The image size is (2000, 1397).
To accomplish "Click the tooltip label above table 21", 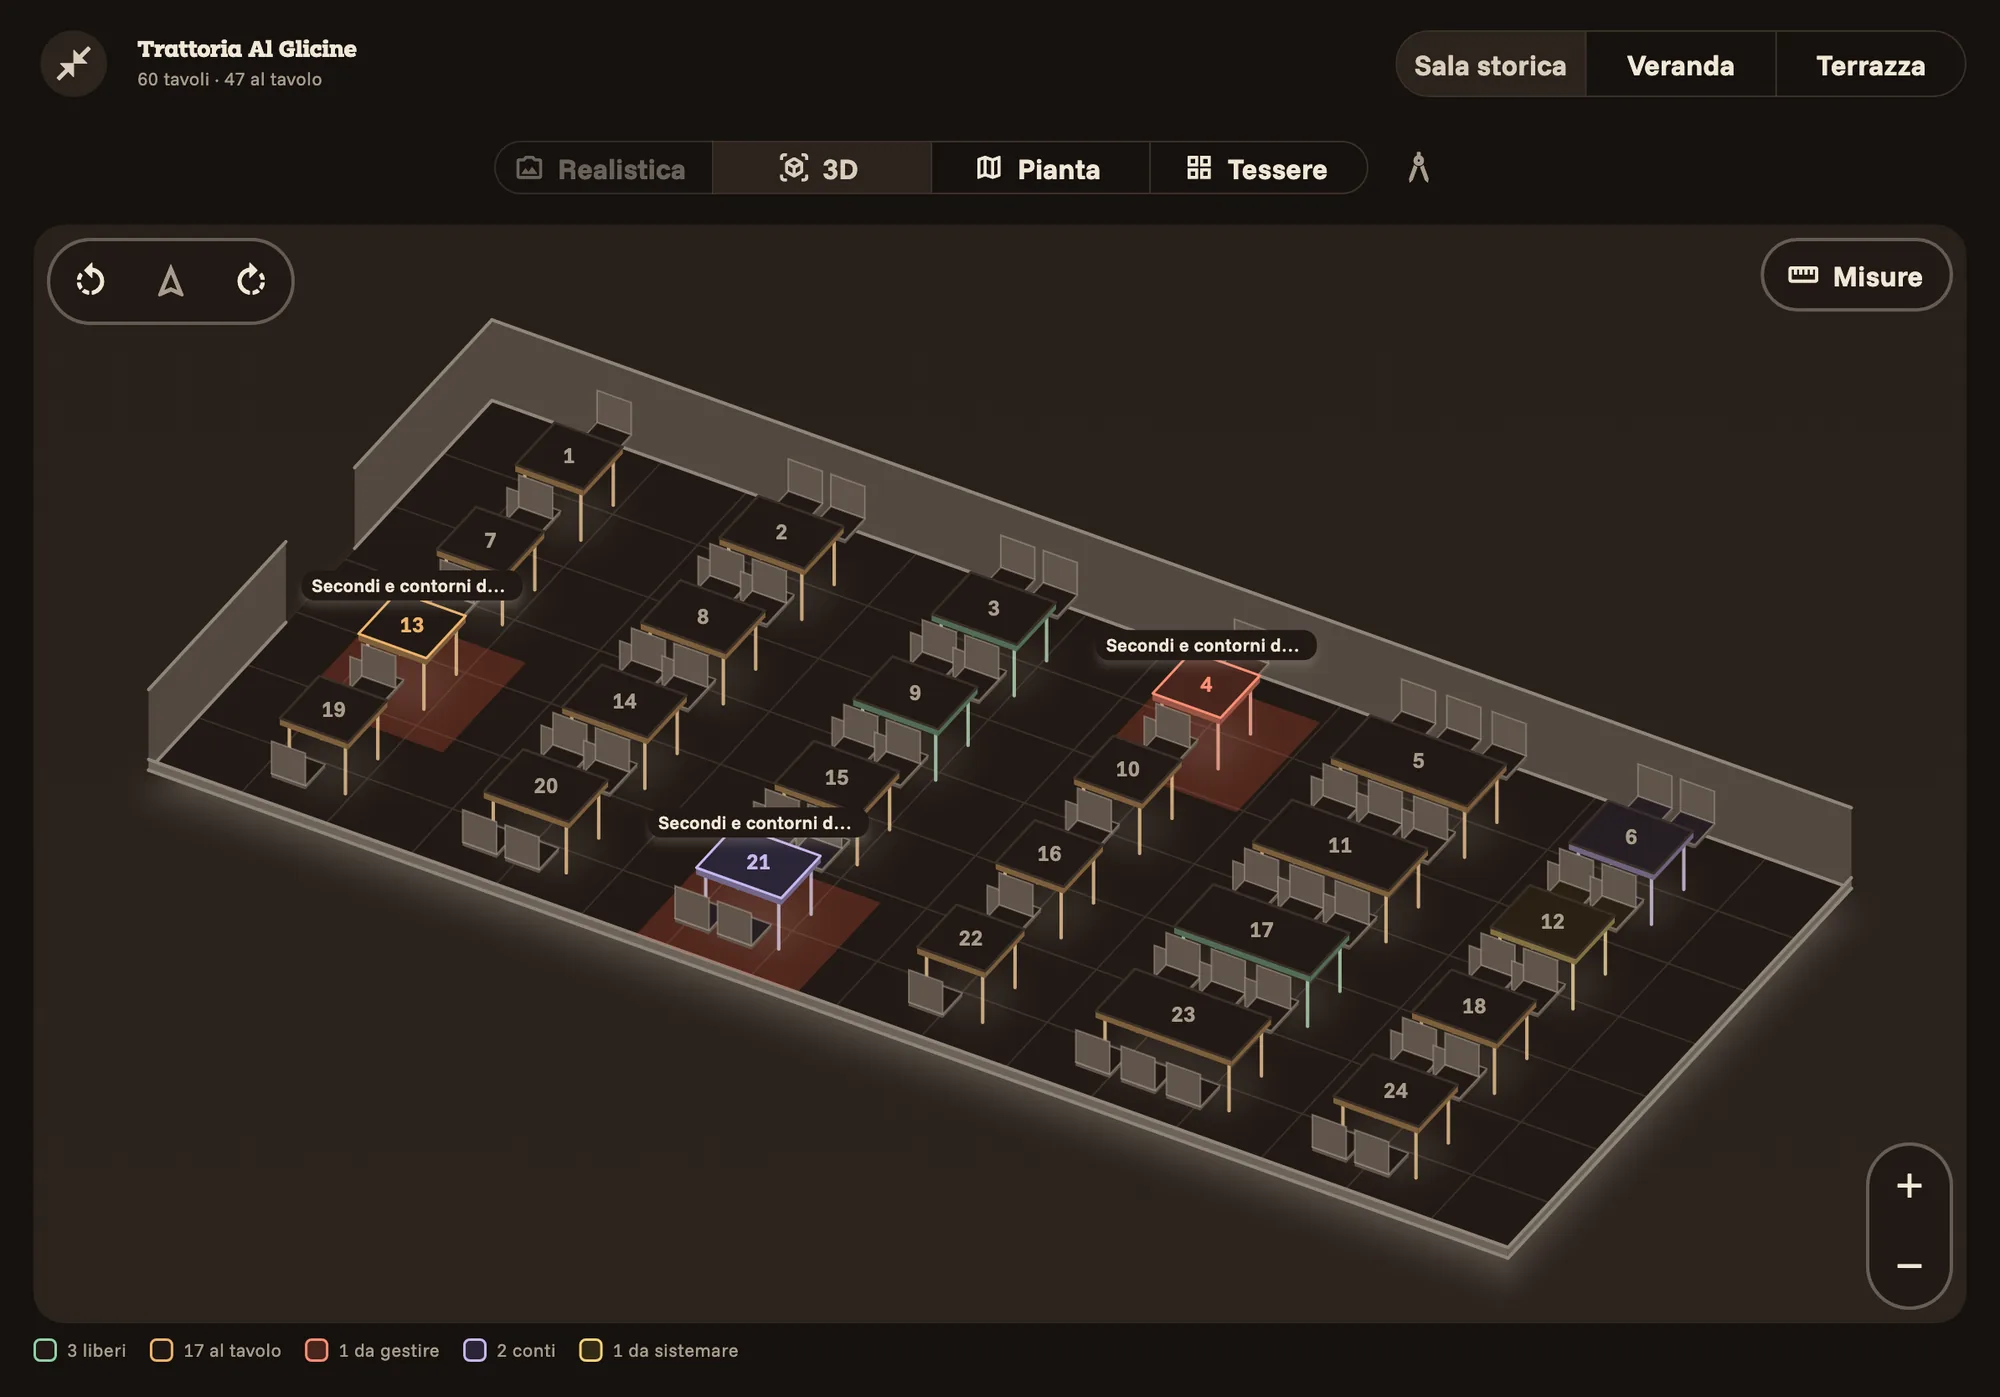I will coord(756,823).
